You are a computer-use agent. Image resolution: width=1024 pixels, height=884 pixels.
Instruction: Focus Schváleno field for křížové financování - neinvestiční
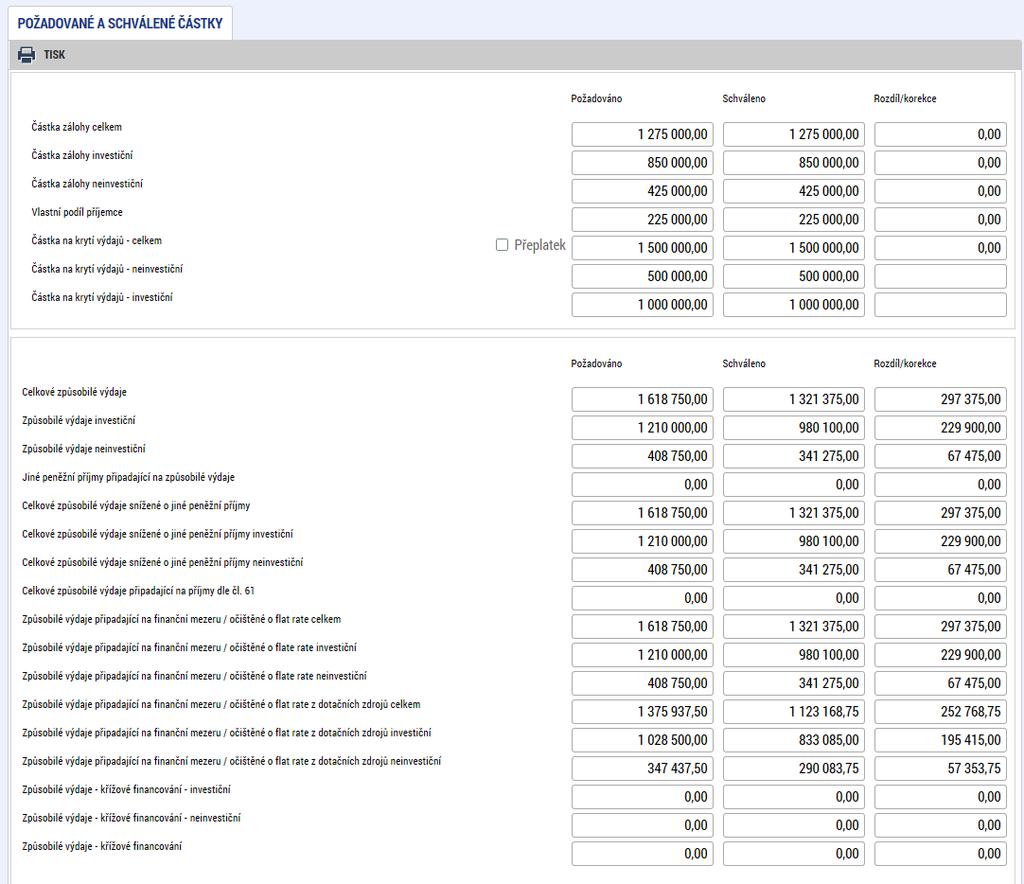(793, 825)
